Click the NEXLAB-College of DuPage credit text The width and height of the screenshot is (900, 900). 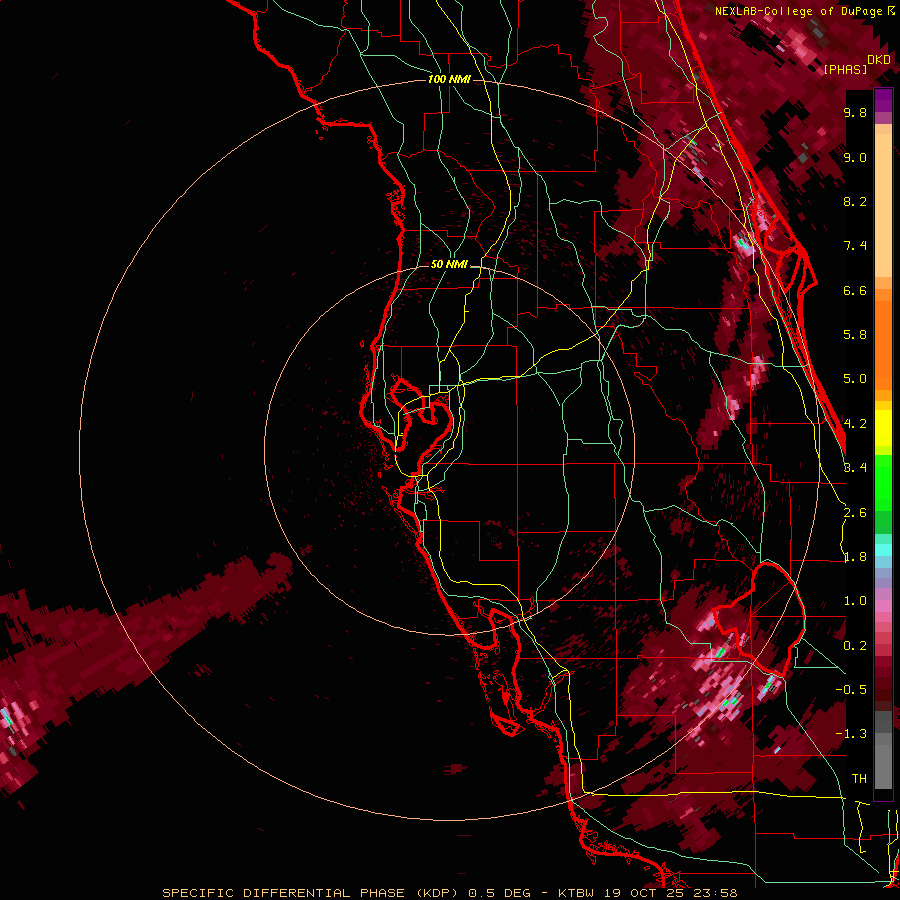[x=800, y=11]
